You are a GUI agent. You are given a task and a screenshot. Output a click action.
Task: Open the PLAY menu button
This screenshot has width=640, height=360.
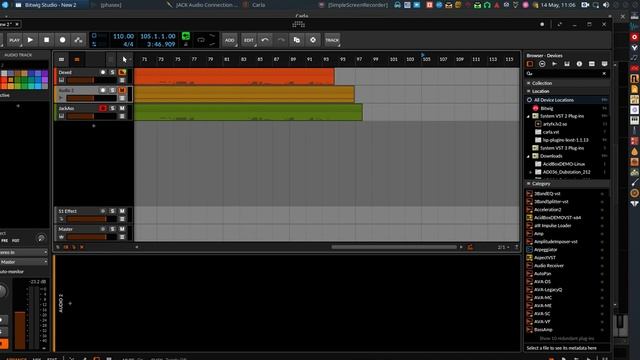(14, 40)
